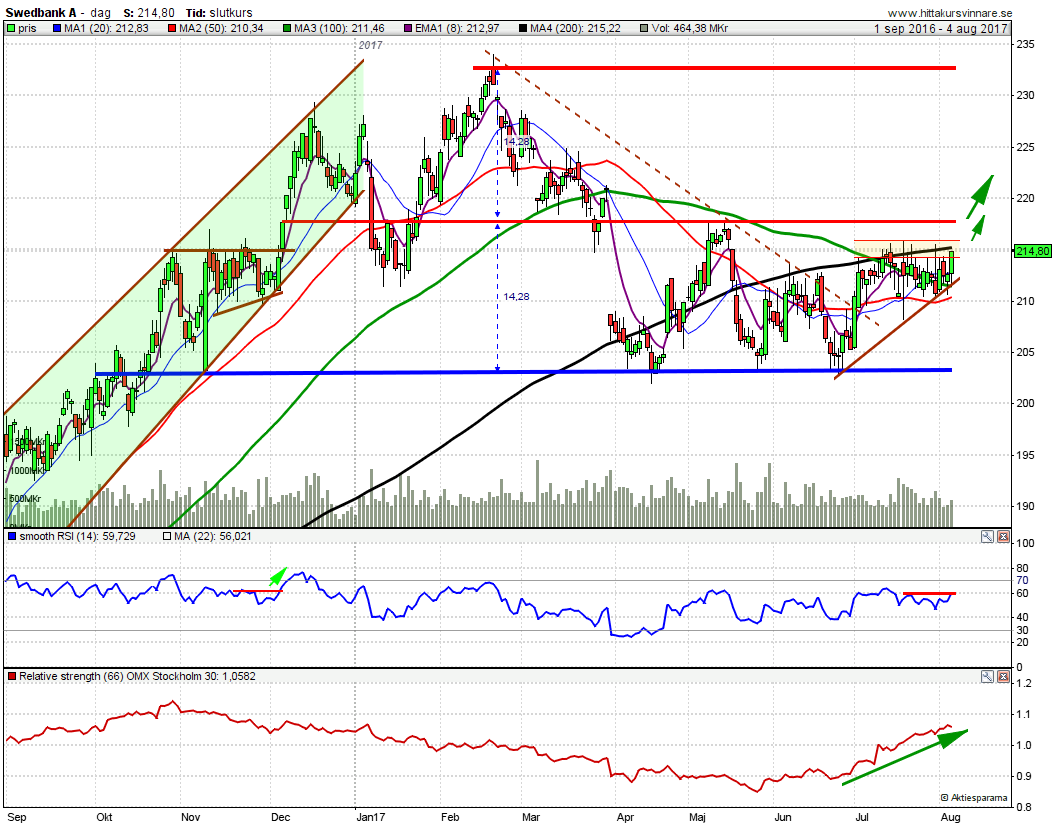Click the 'MA1 (20): 212,83' legend text

pos(106,28)
